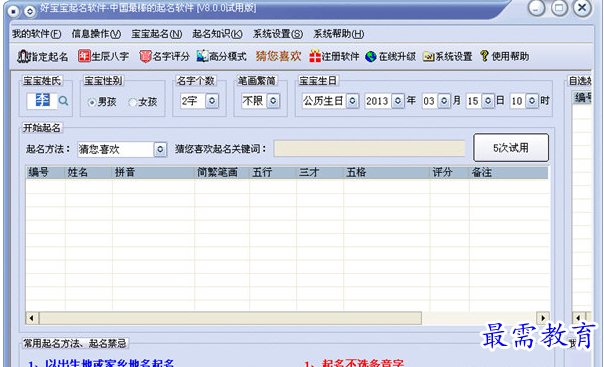This screenshot has width=604, height=367.
Task: Open the 起名知识(K) menu
Action: tap(218, 34)
